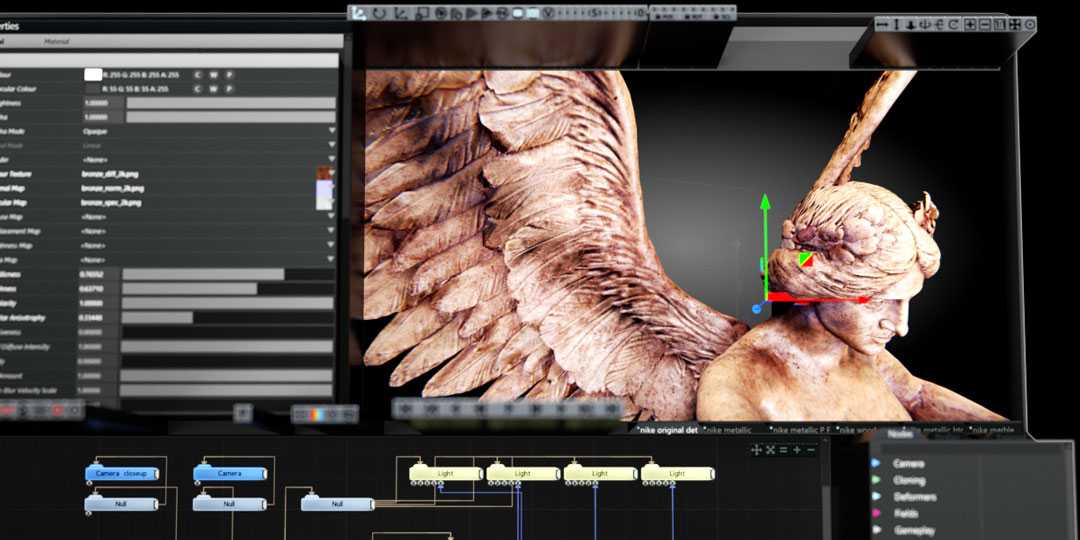Switch to the Material tab
Viewport: 1080px width, 540px height.
click(57, 42)
